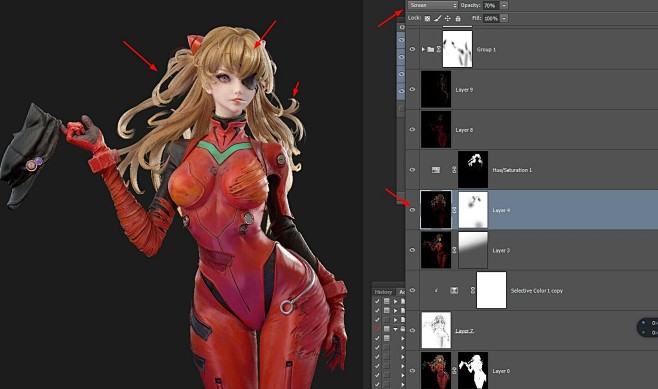This screenshot has height=389, width=658.
Task: Hide Layer 9 with its eye icon
Action: pos(412,89)
